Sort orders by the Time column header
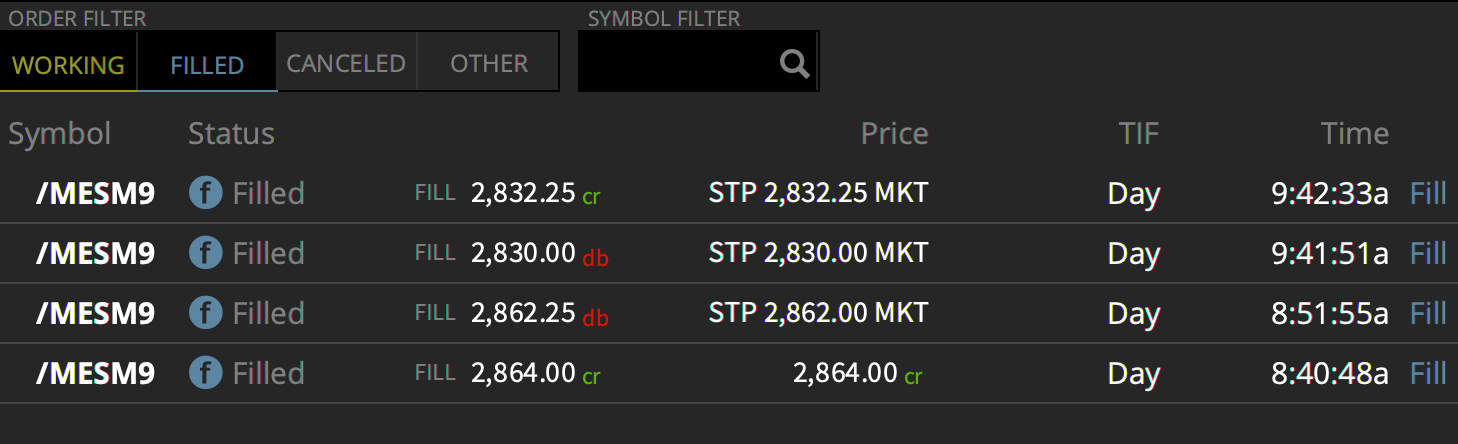The height and width of the screenshot is (444, 1458). (x=1355, y=134)
